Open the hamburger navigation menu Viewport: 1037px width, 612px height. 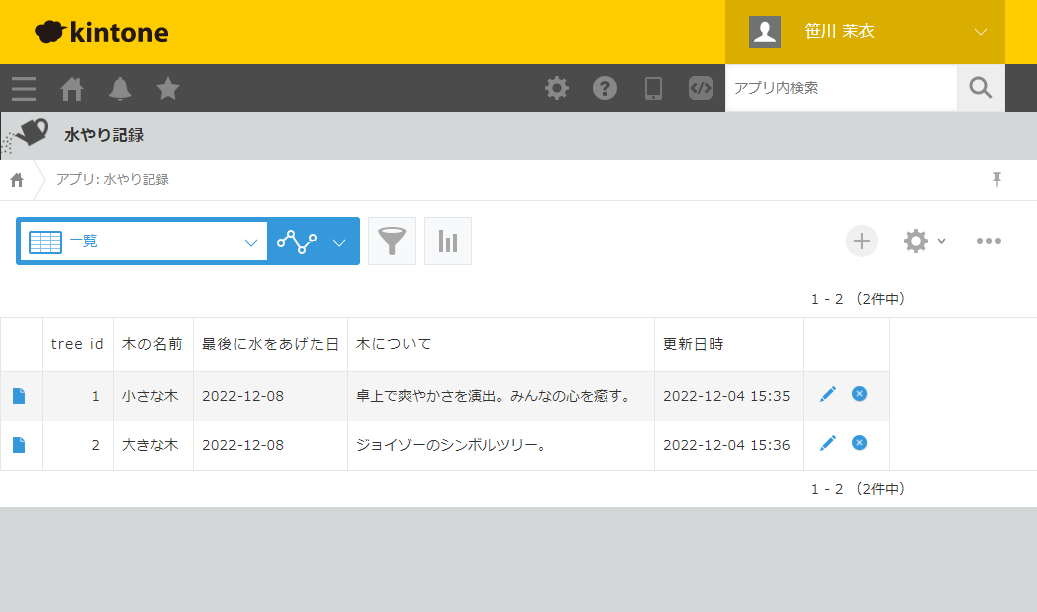coord(23,89)
